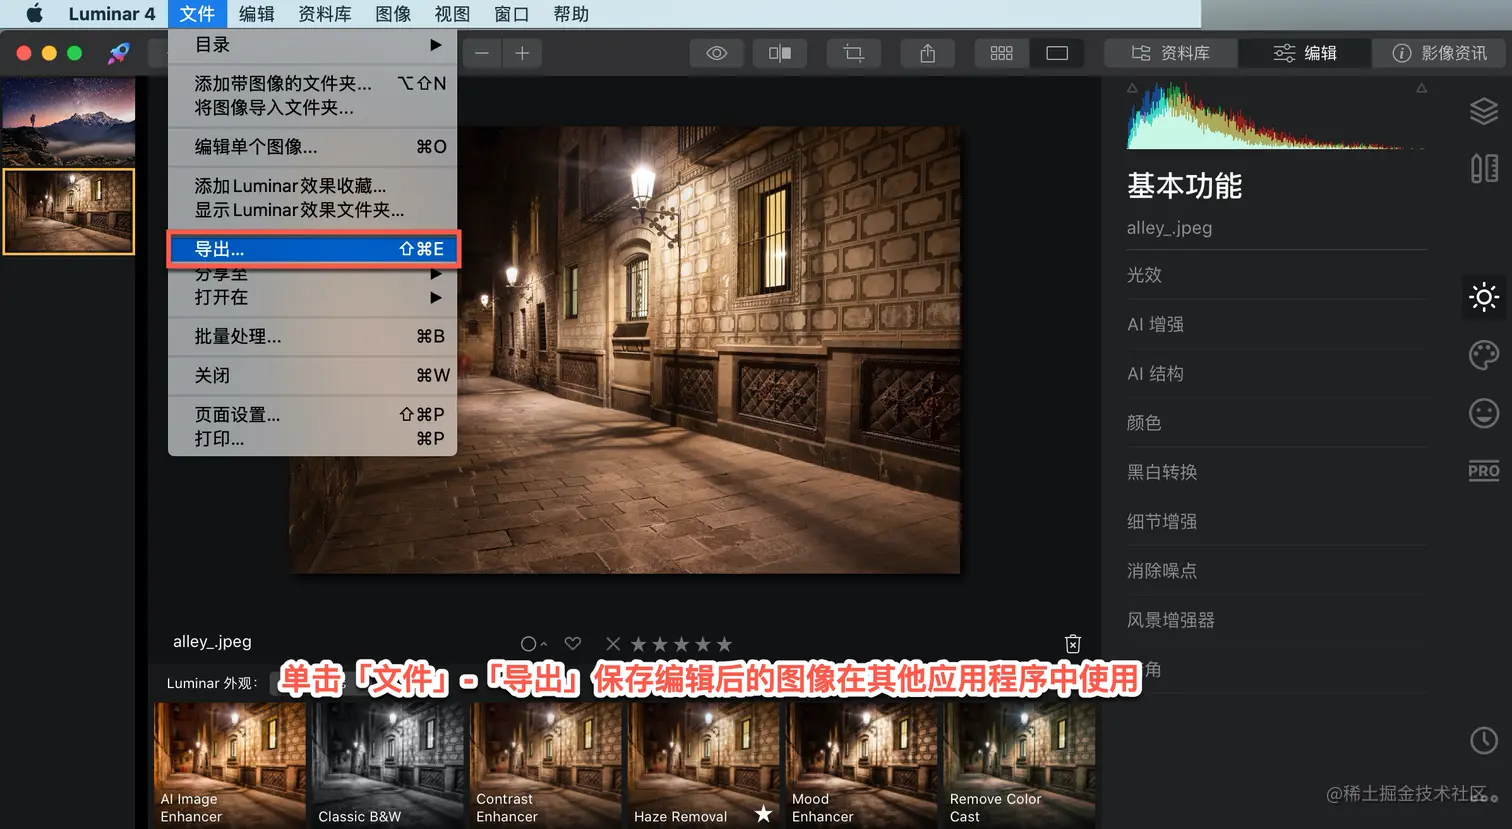This screenshot has width=1512, height=829.
Task: Apply the AI Image Enhancer look
Action: pyautogui.click(x=230, y=765)
